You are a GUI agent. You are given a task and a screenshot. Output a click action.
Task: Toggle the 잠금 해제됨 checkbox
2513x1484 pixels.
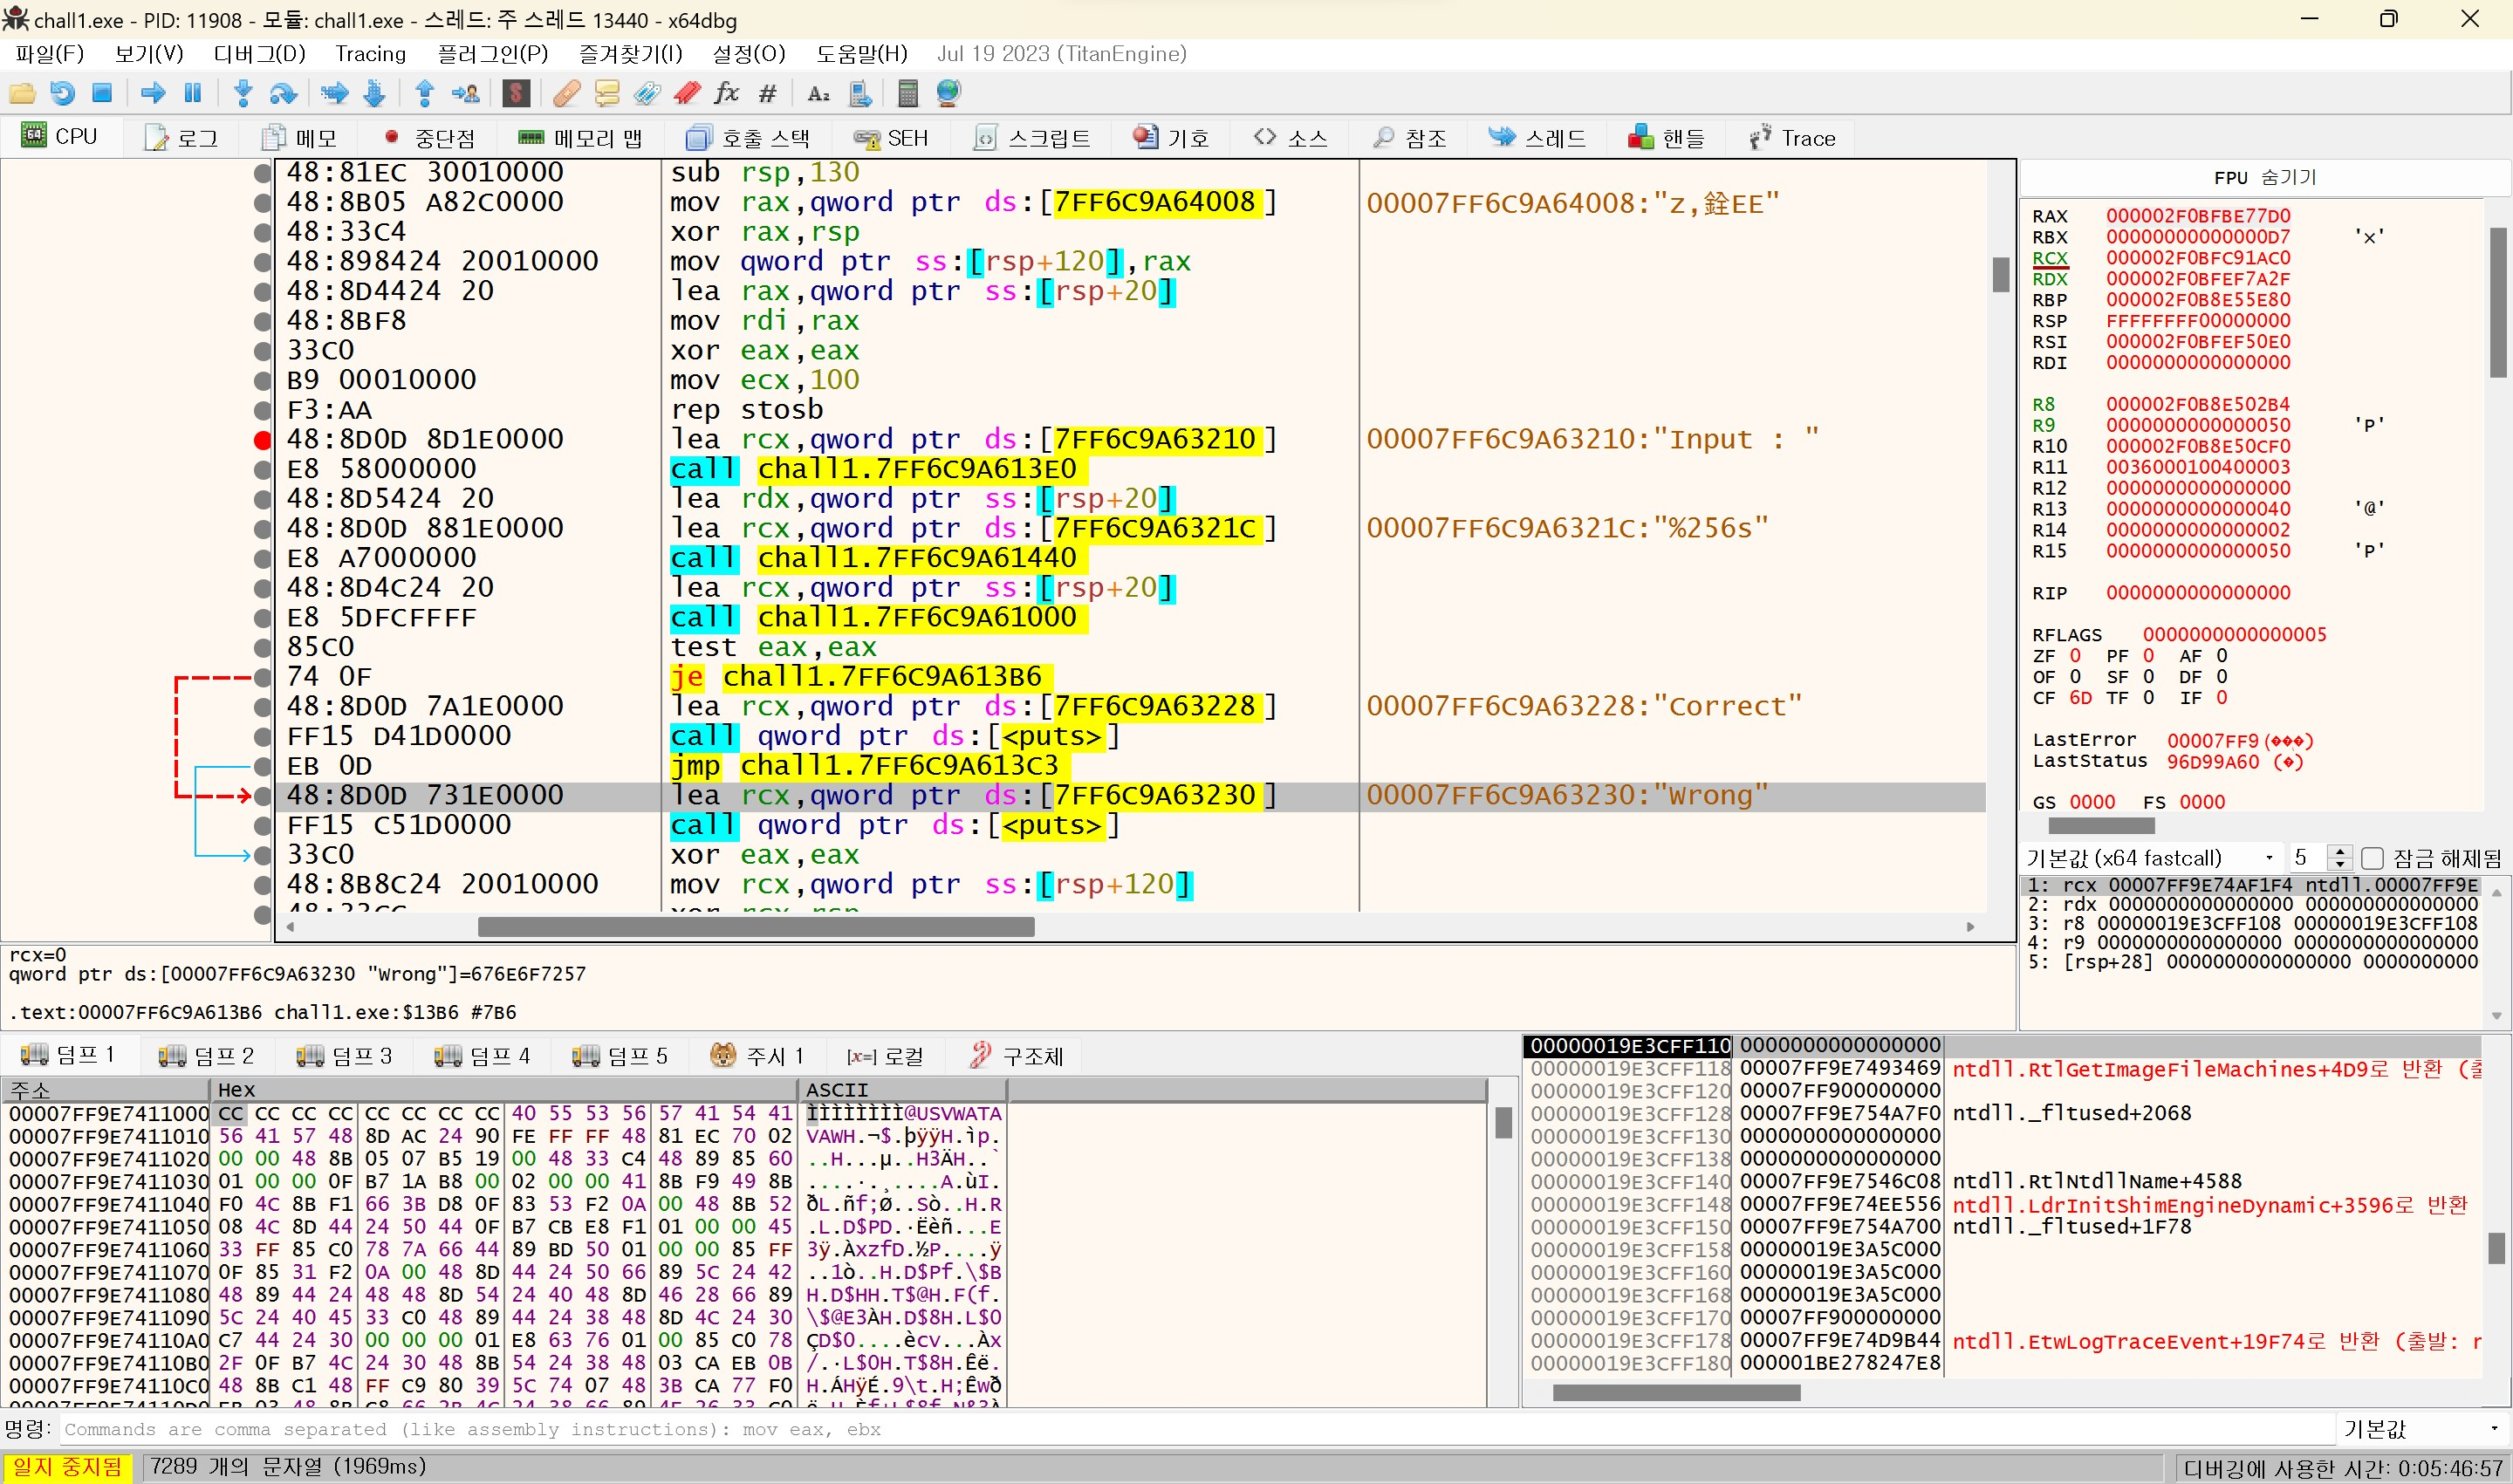click(2372, 858)
